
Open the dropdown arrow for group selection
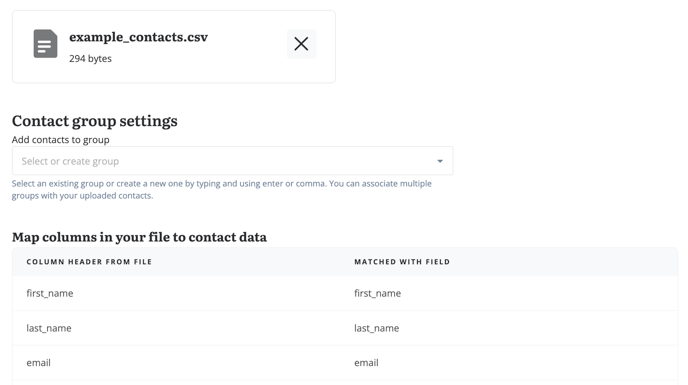(x=440, y=161)
